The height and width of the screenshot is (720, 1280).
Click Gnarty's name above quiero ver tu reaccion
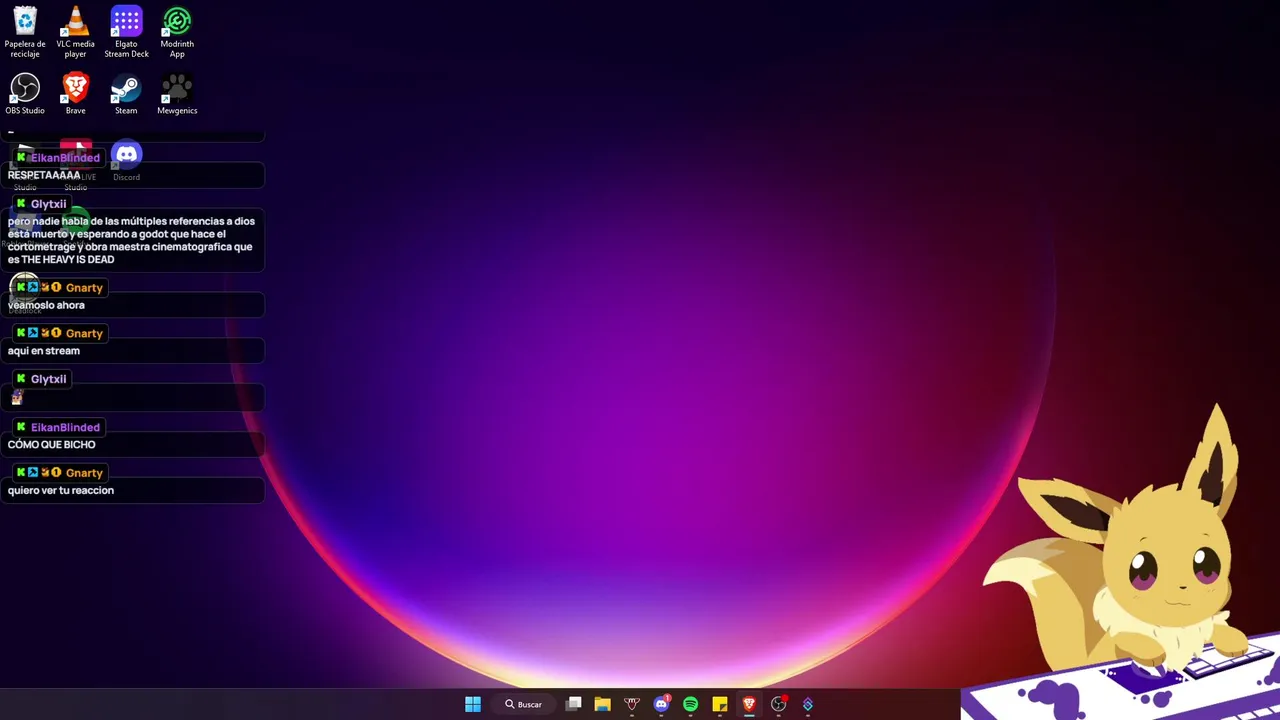[x=84, y=473]
